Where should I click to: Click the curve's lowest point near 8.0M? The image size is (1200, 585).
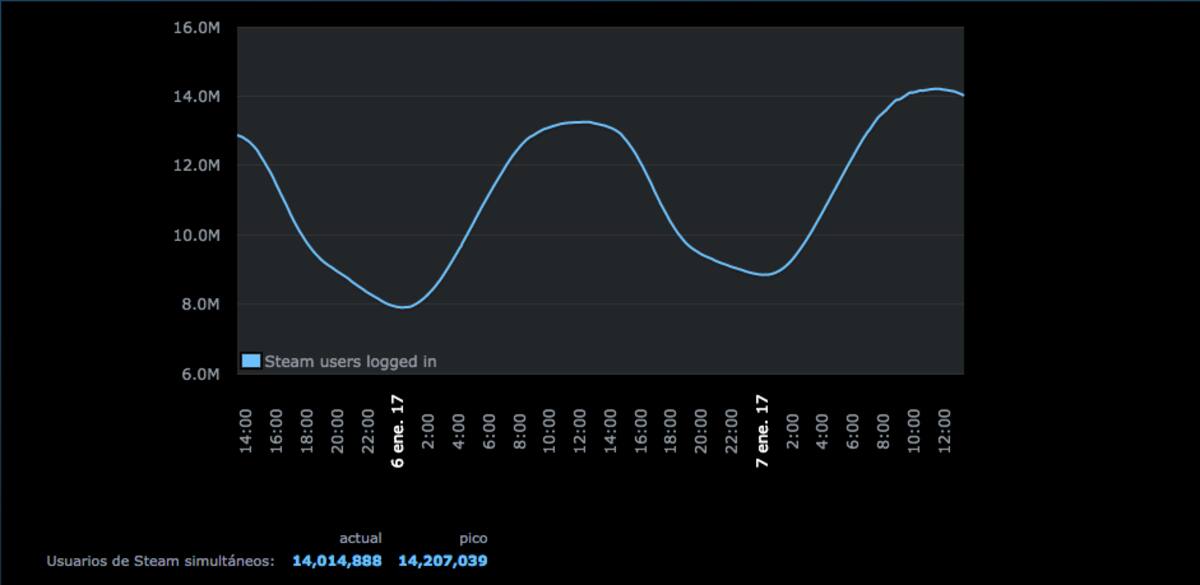point(403,307)
